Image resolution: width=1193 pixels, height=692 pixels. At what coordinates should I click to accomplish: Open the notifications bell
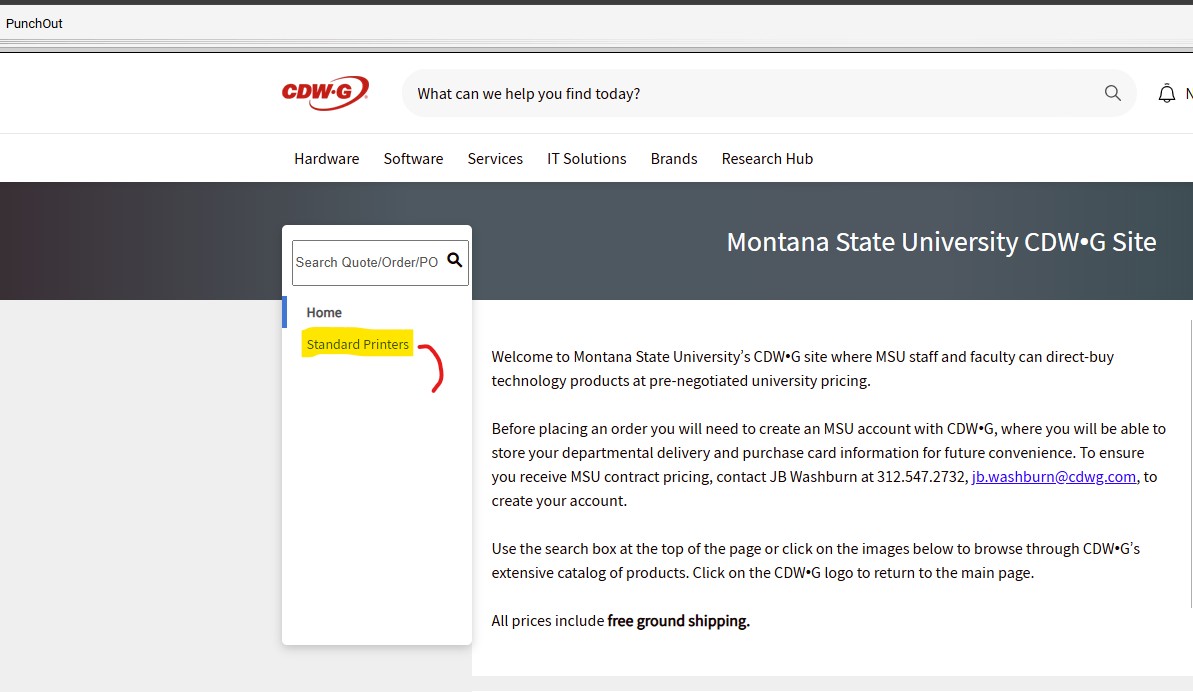[1166, 93]
